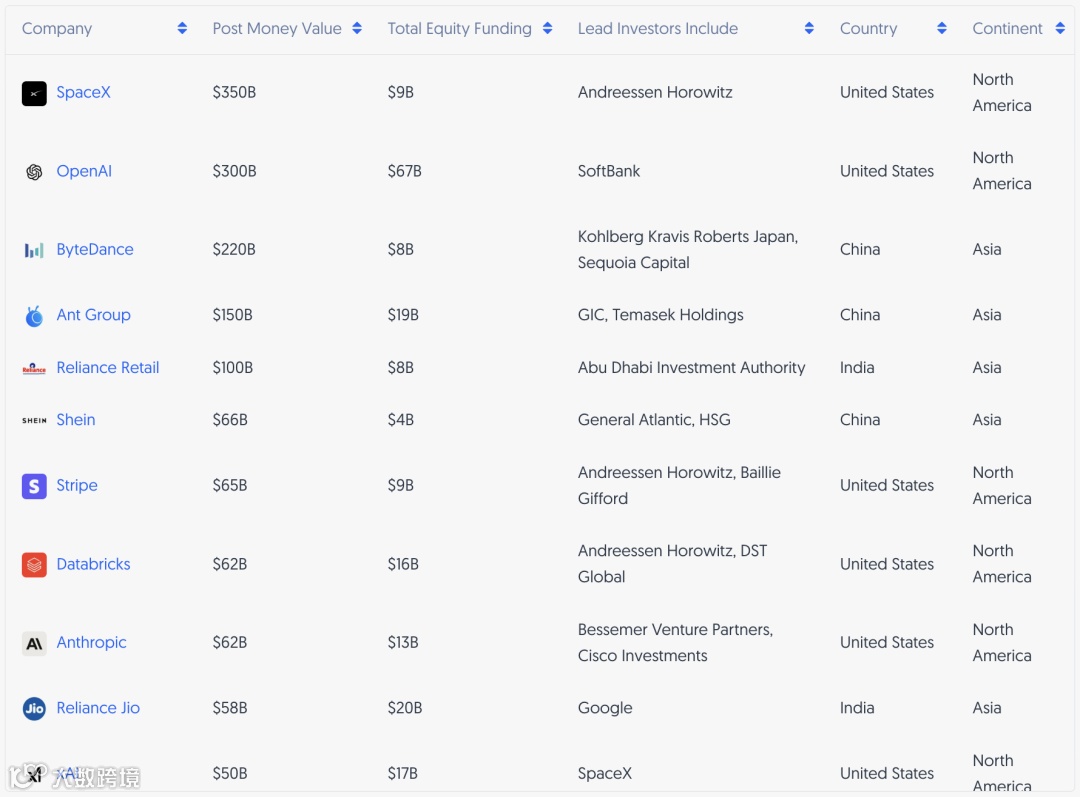Viewport: 1080px width, 797px height.
Task: Click the Stripe logo icon
Action: click(x=34, y=486)
